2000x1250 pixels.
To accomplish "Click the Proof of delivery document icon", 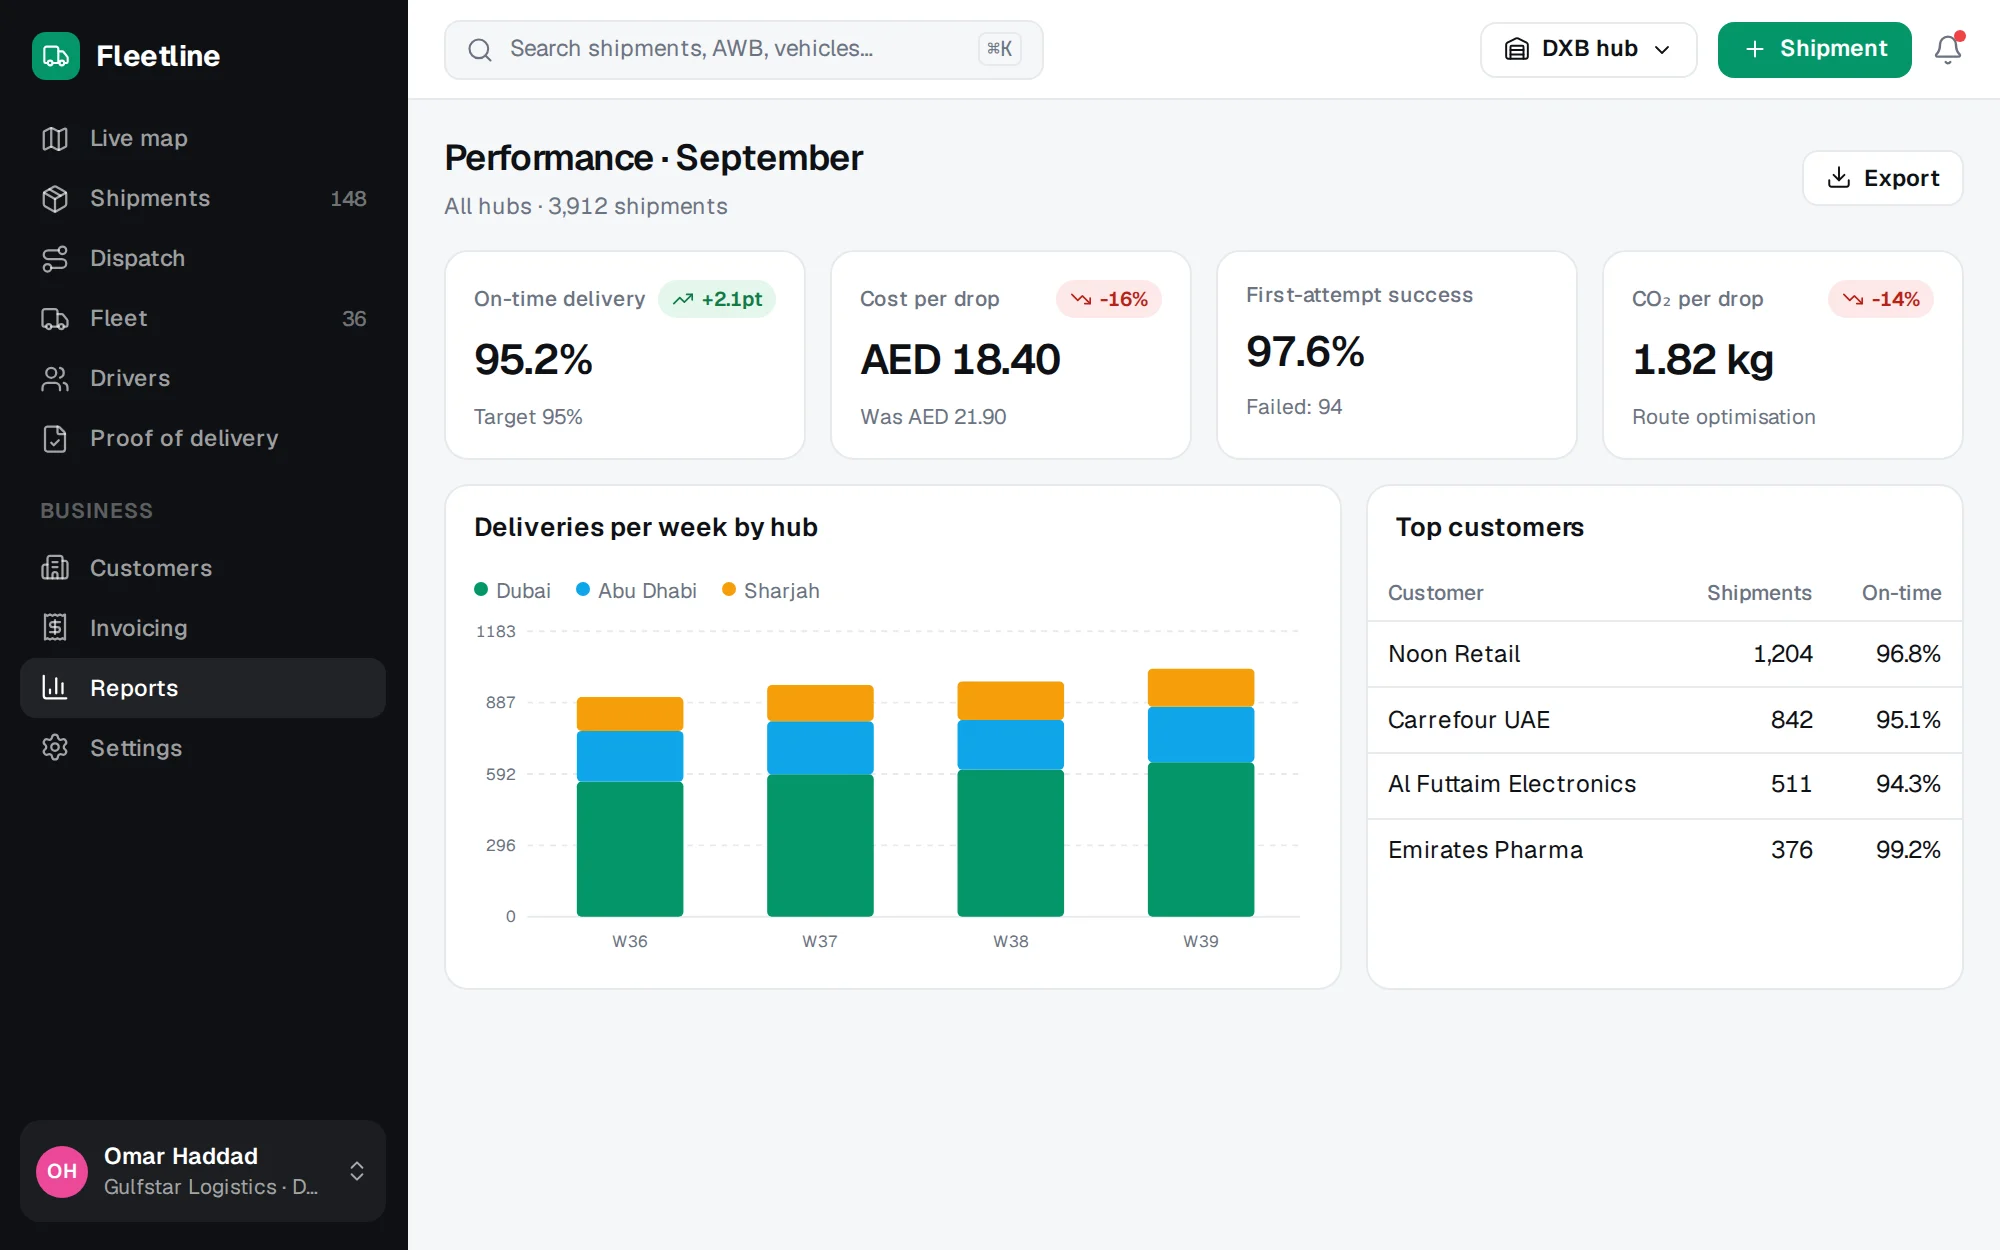I will pos(55,438).
